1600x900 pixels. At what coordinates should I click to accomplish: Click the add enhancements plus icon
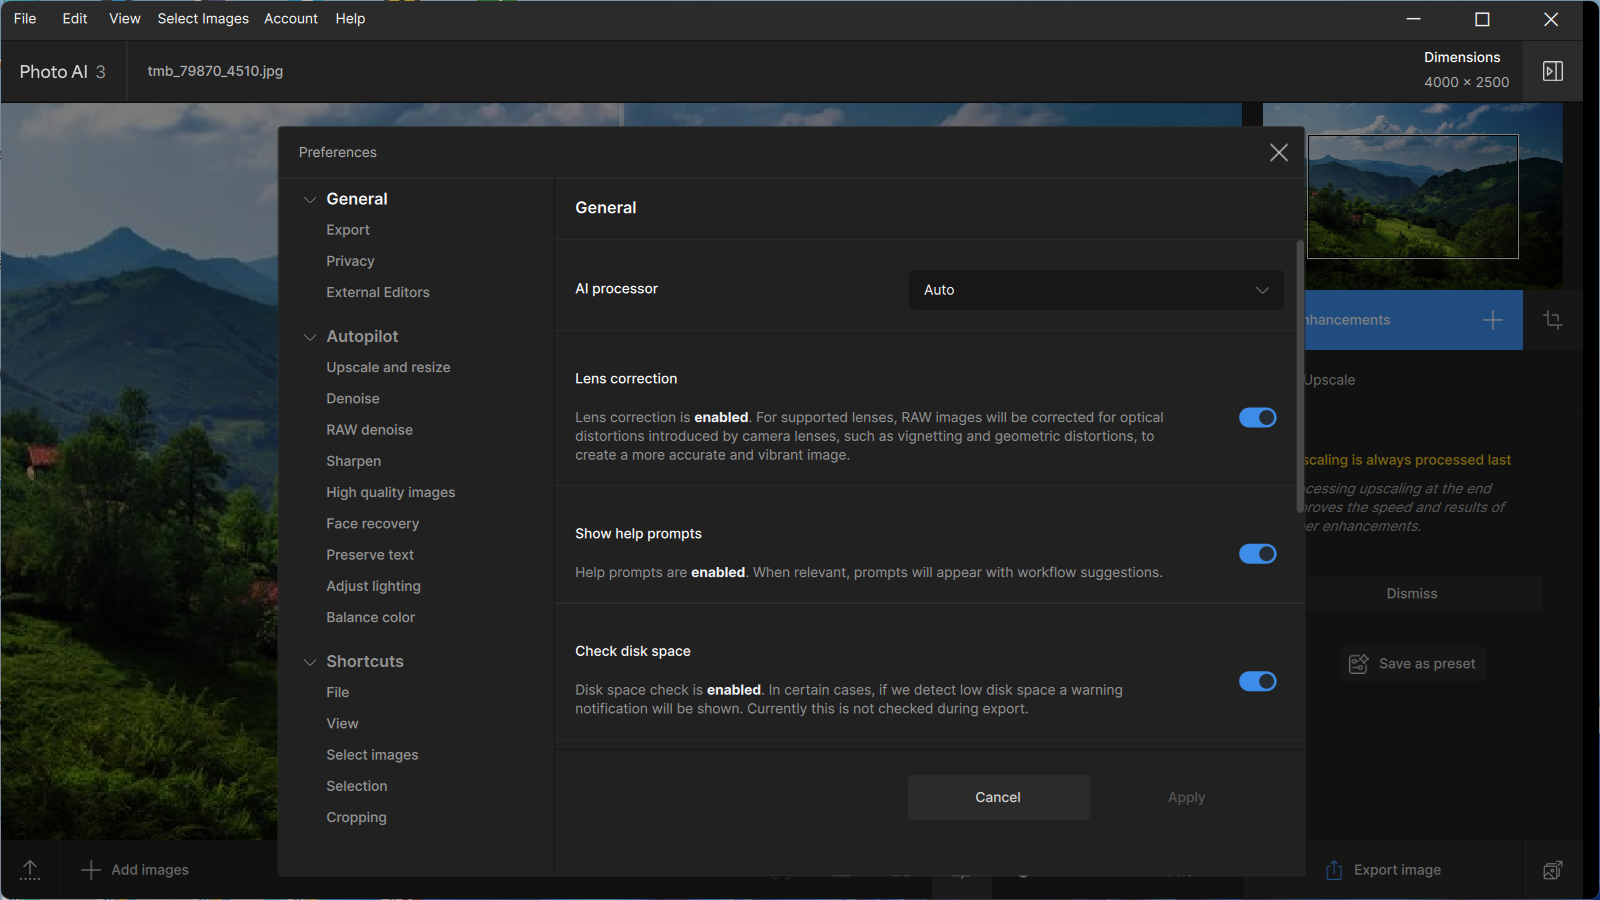point(1492,320)
